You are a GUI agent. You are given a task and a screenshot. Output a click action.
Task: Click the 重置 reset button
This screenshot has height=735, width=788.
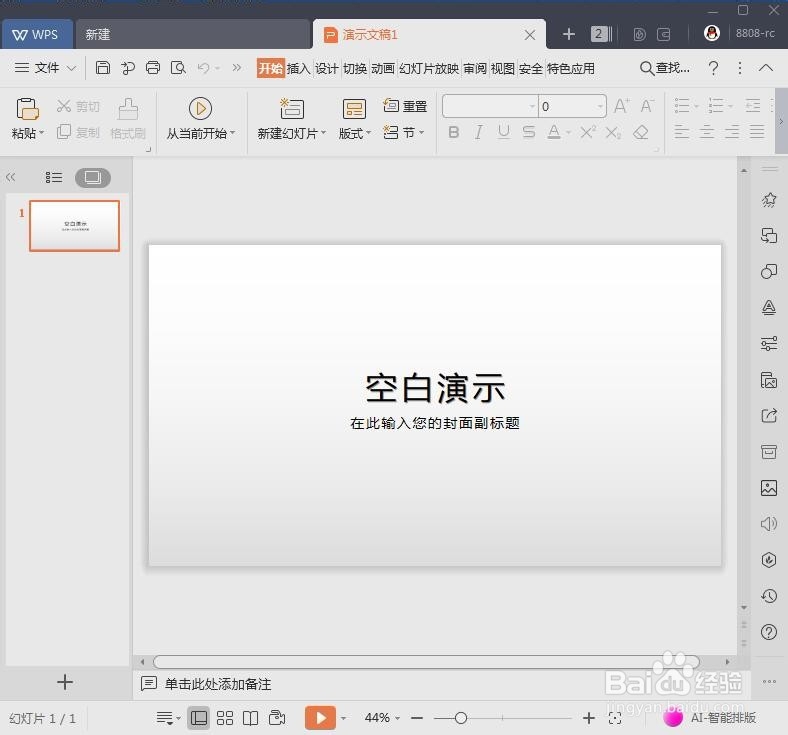405,106
